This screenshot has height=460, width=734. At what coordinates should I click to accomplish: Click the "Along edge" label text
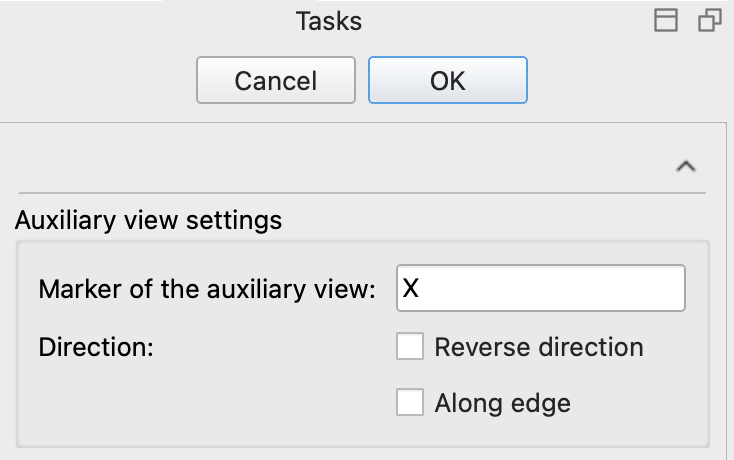[502, 403]
